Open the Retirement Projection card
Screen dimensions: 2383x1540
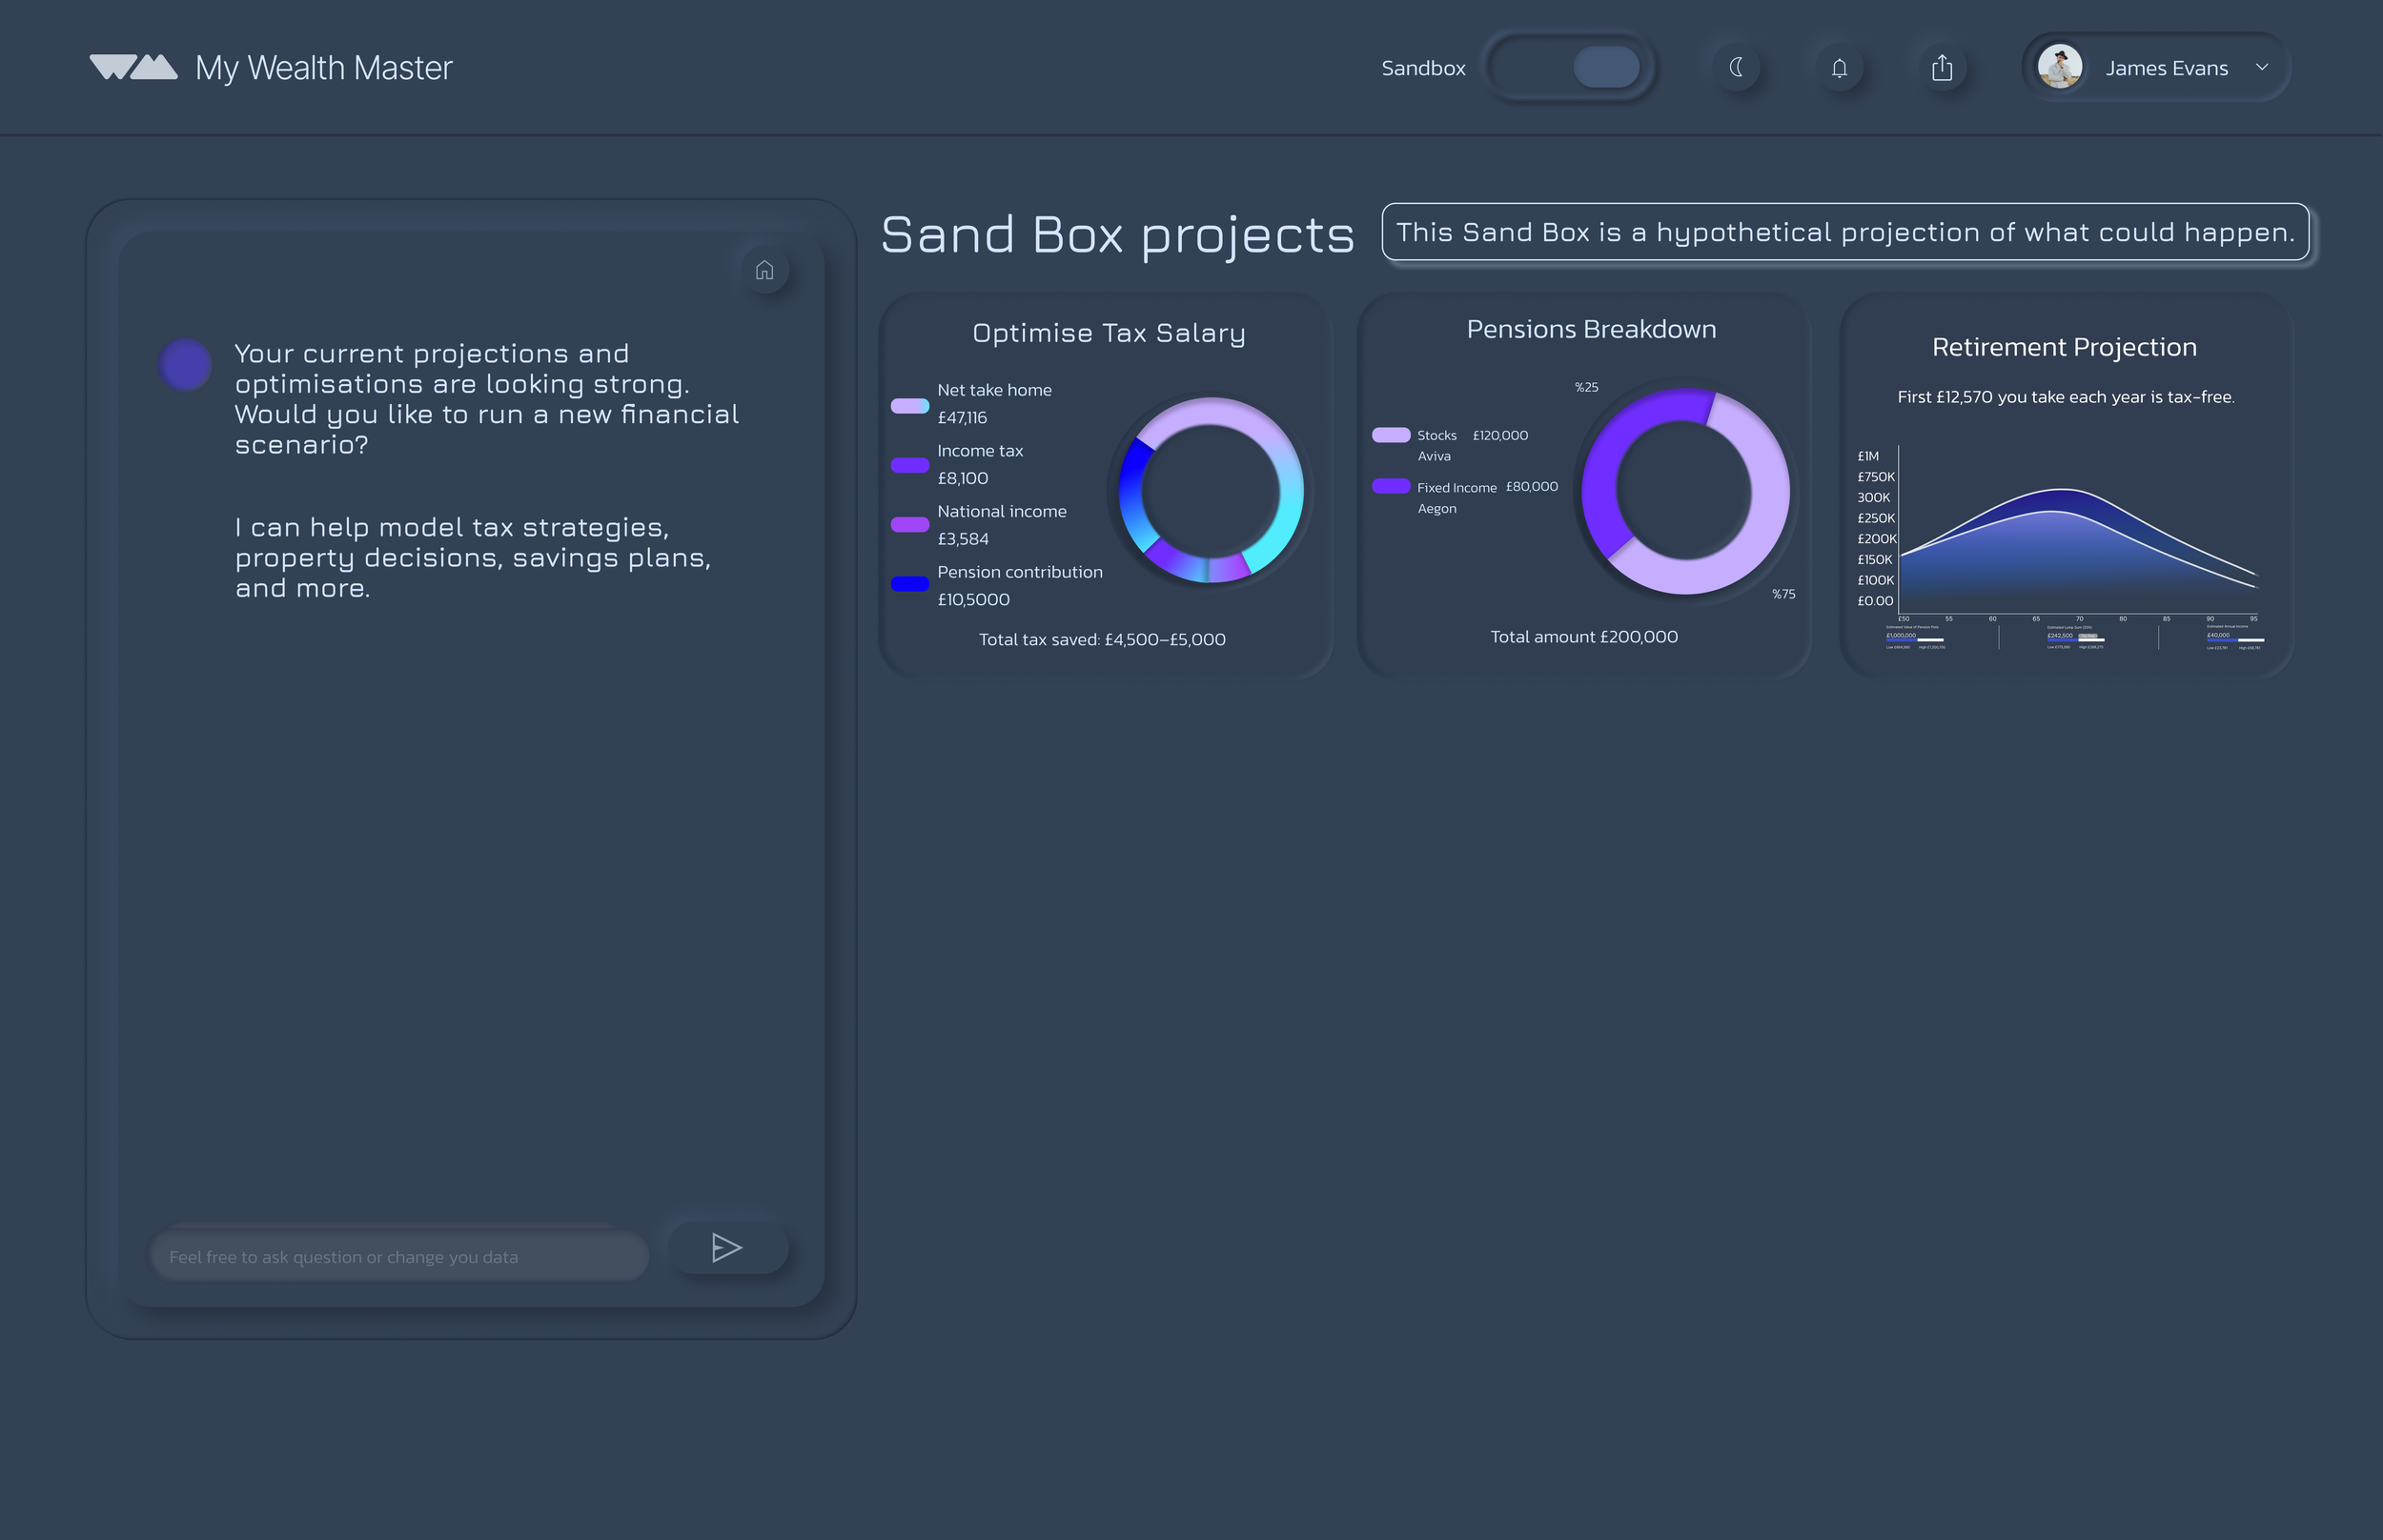(2064, 347)
